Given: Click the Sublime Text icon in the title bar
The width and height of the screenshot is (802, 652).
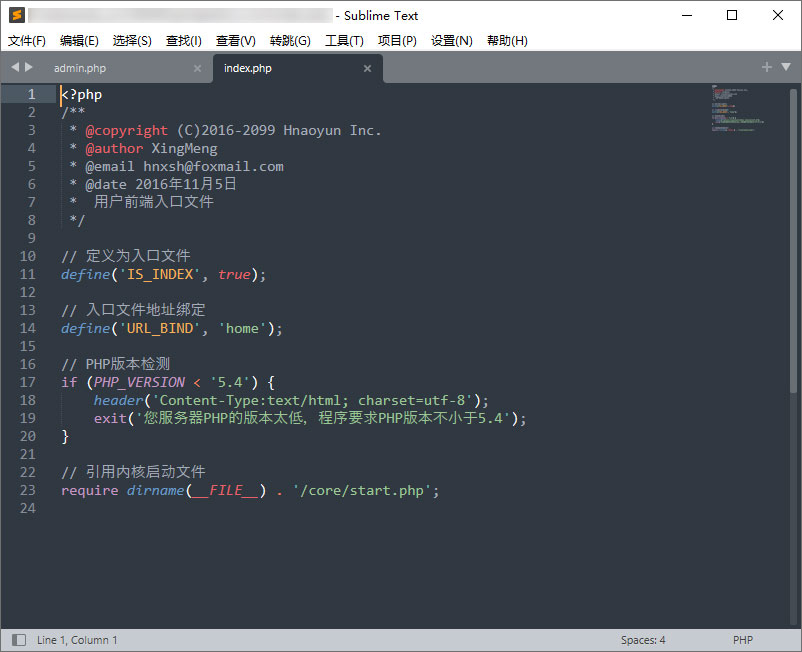Looking at the screenshot, I should (x=14, y=15).
